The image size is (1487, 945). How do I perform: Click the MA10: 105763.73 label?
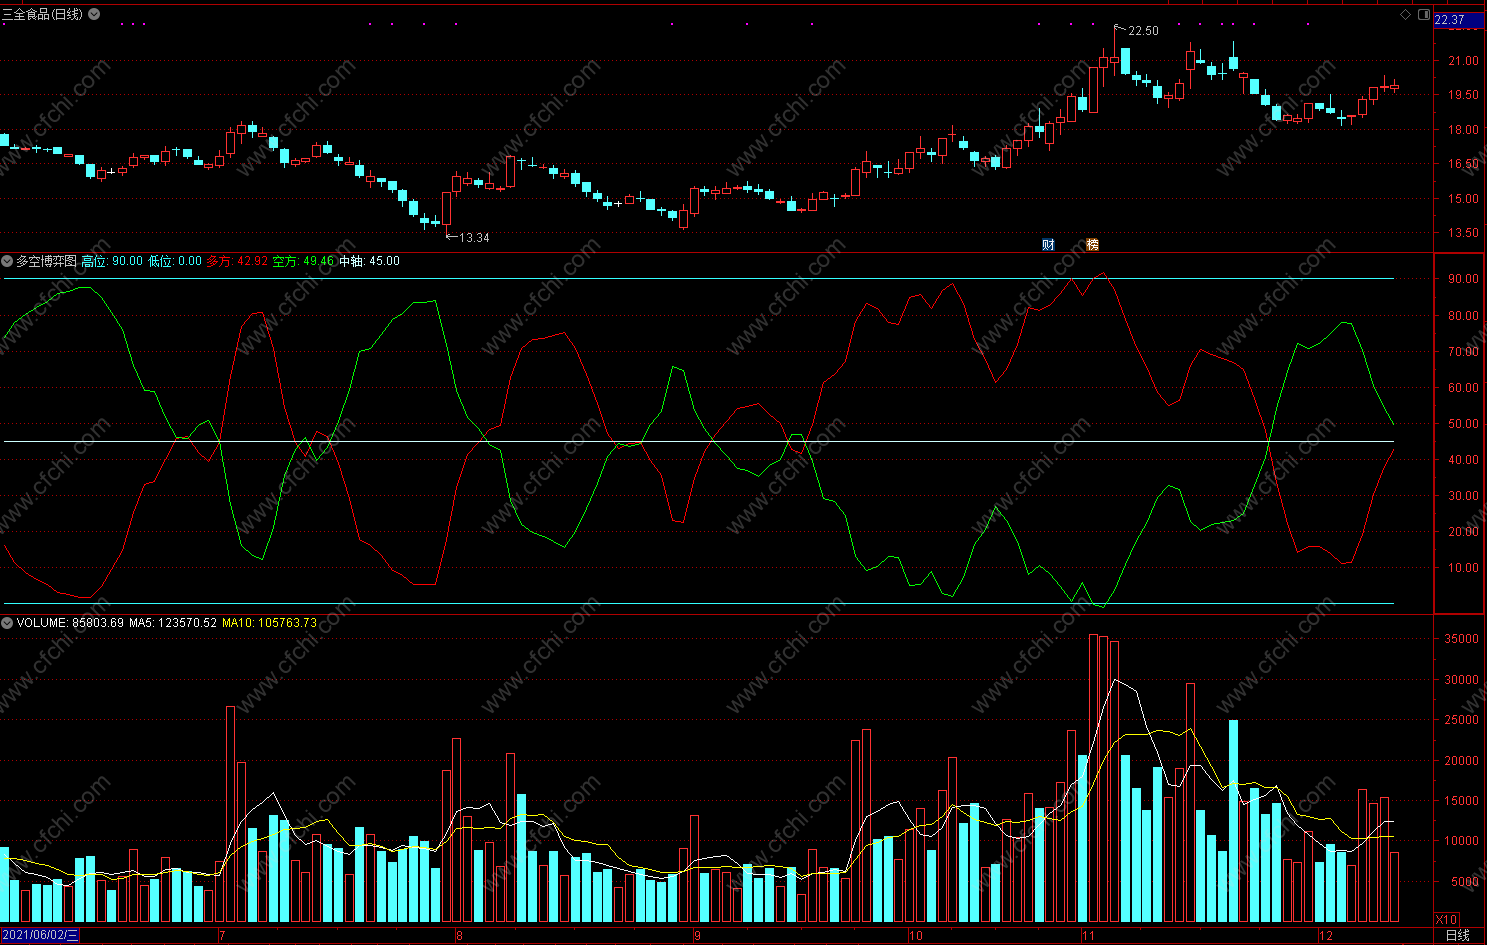coord(269,623)
